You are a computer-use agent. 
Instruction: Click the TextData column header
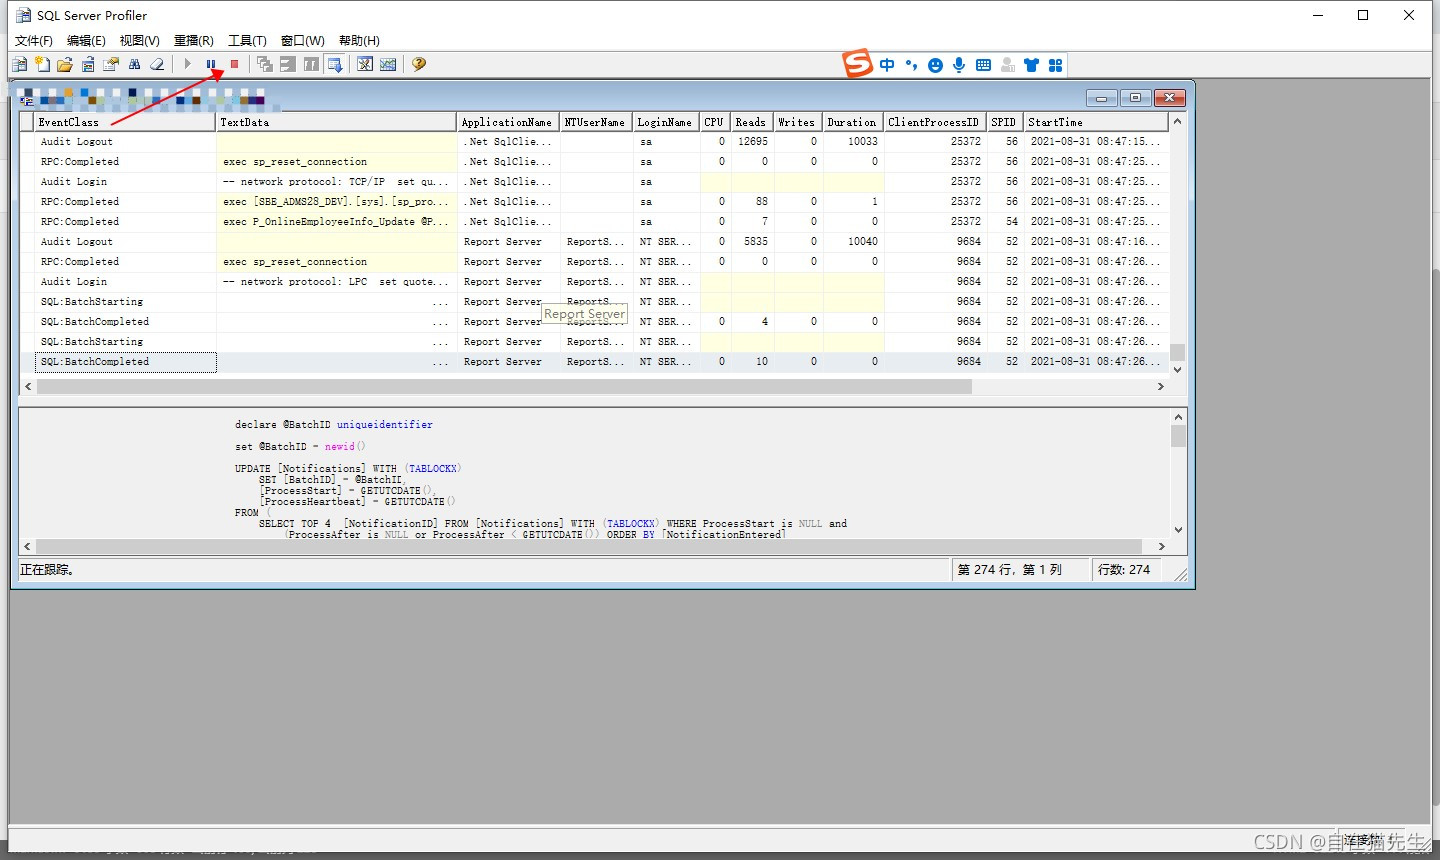click(337, 122)
